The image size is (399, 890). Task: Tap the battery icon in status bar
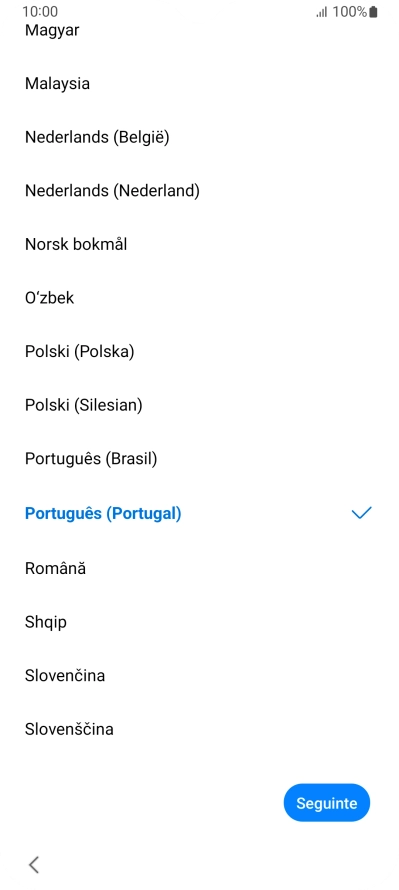[x=373, y=12]
